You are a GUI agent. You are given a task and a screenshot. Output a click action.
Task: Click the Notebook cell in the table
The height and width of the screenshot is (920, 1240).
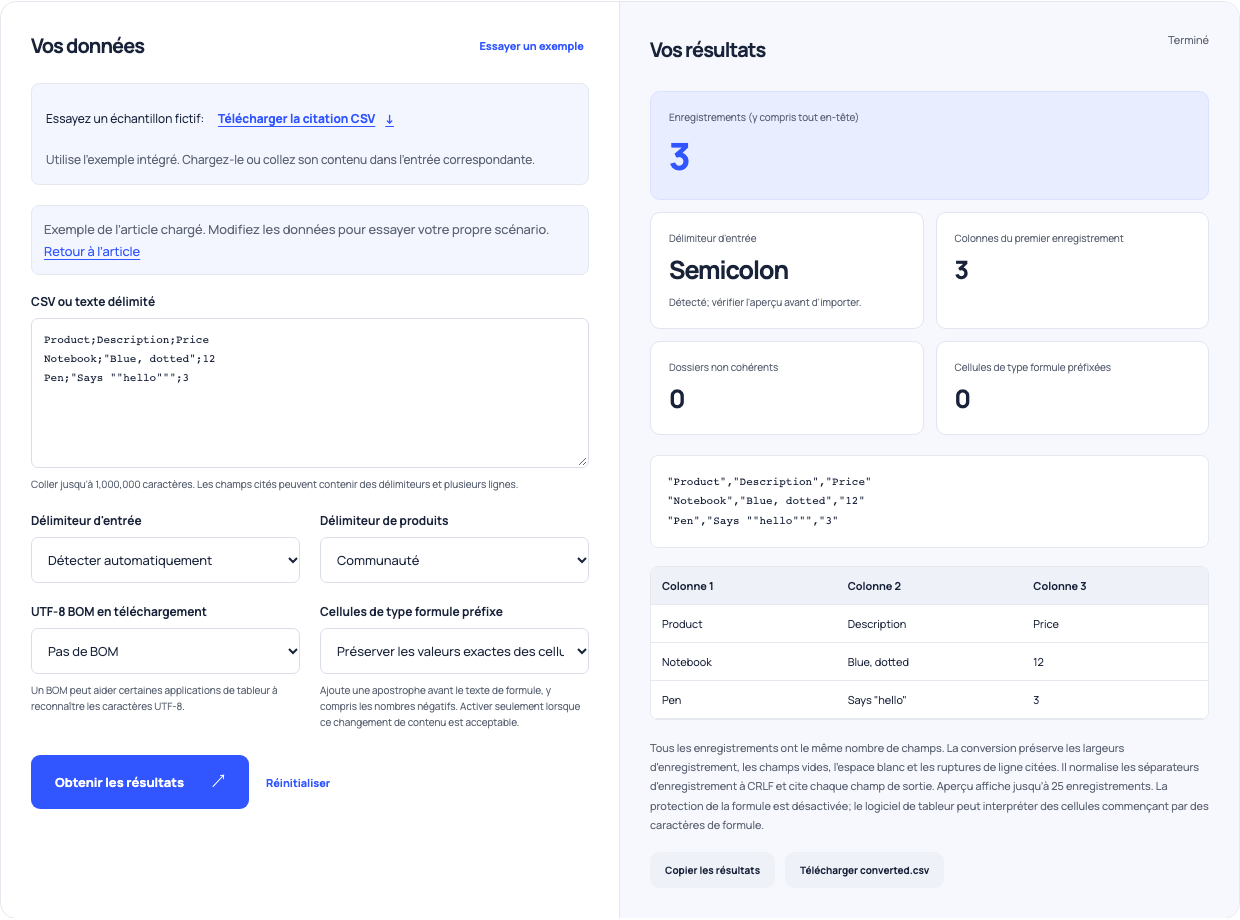[x=743, y=662]
